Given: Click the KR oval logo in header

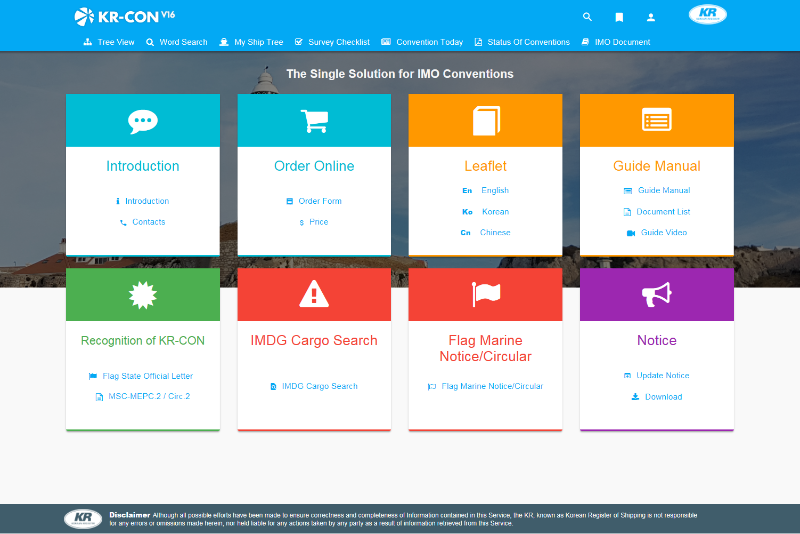Looking at the screenshot, I should point(708,14).
